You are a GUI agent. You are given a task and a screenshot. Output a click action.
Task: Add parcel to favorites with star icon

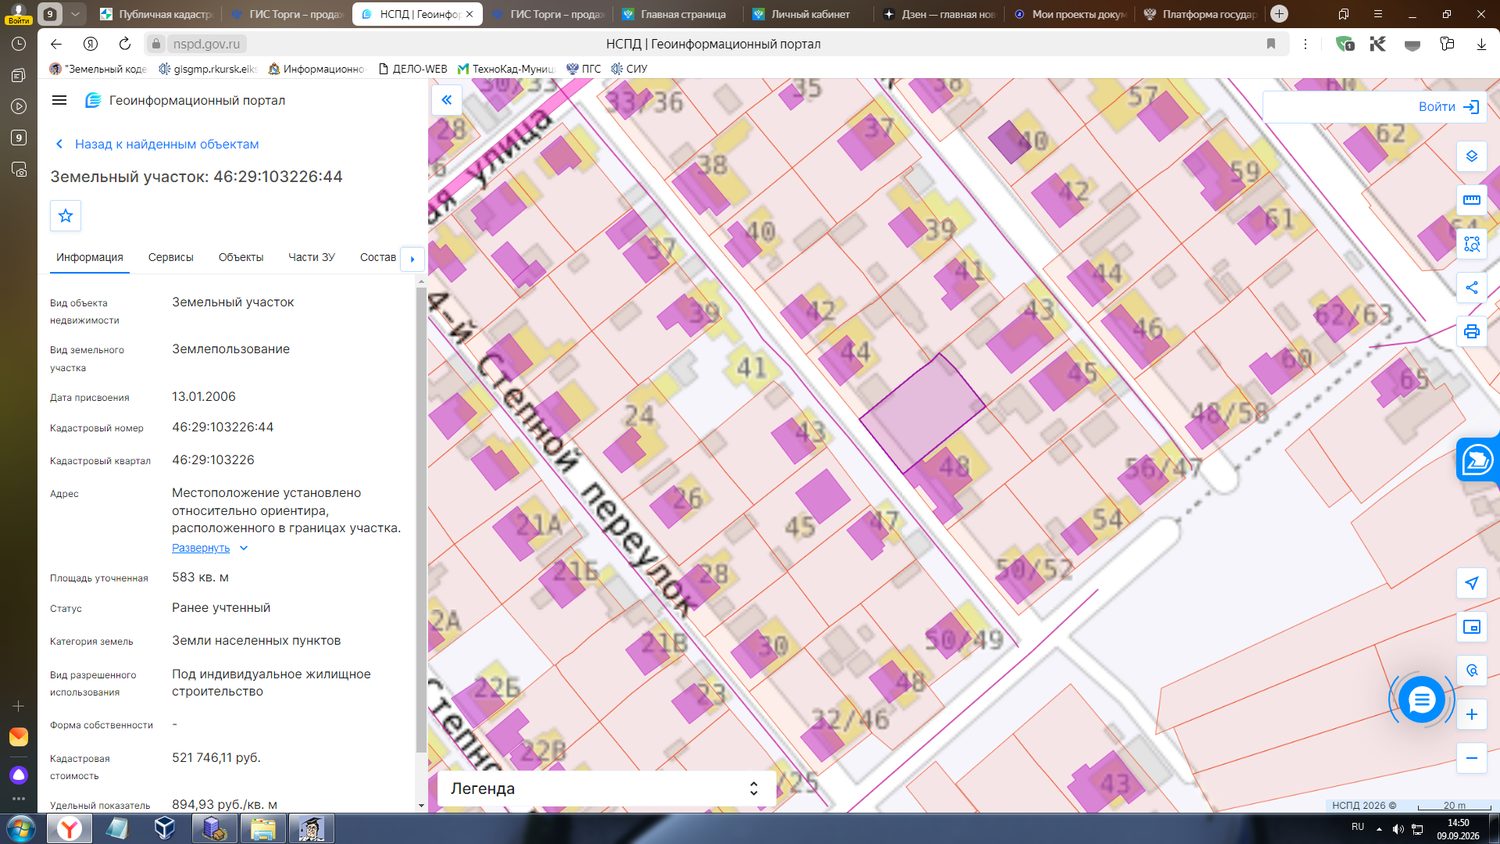tap(66, 216)
